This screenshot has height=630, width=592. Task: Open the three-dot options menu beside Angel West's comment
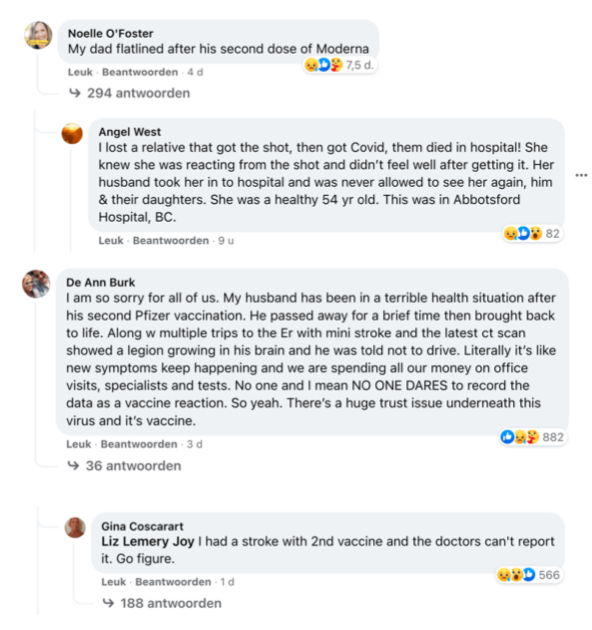coord(581,175)
